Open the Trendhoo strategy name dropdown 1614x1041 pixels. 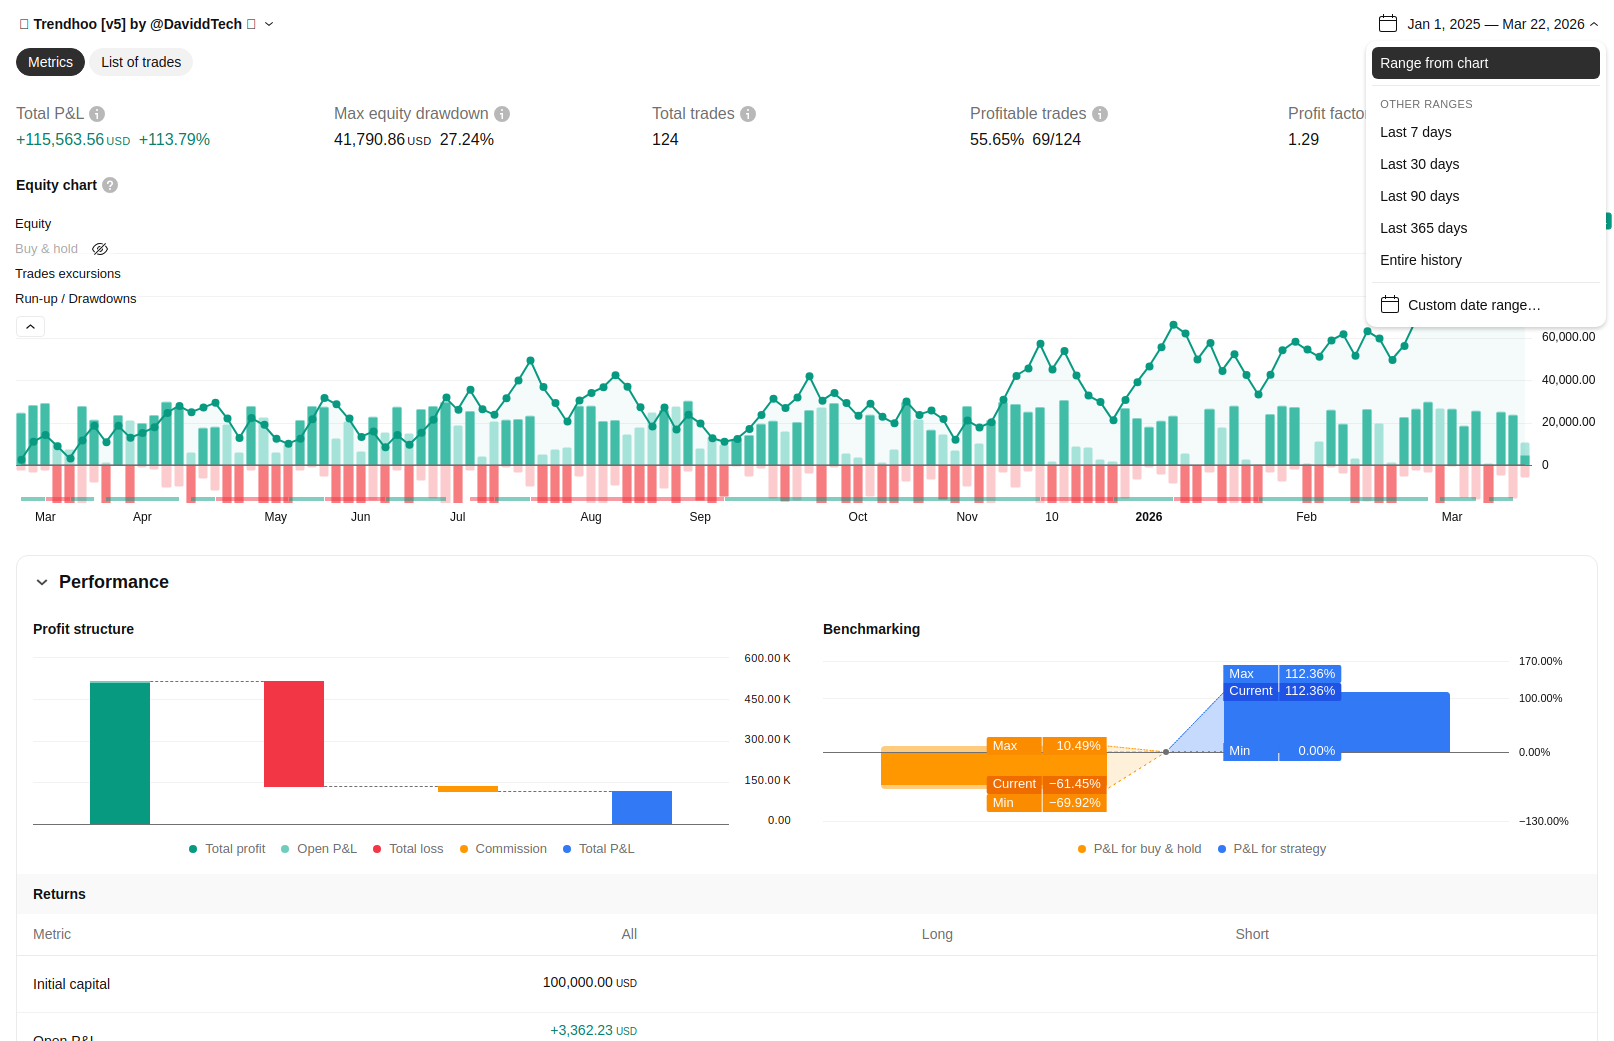point(269,24)
